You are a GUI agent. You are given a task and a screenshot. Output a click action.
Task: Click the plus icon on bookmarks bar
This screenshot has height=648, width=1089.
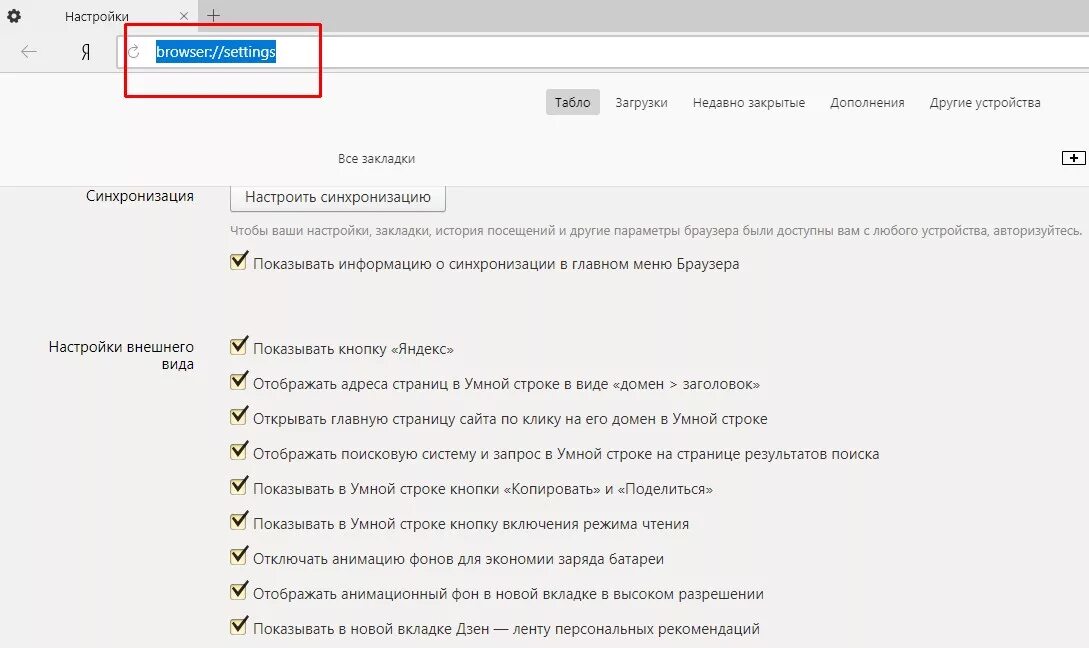tap(1074, 158)
